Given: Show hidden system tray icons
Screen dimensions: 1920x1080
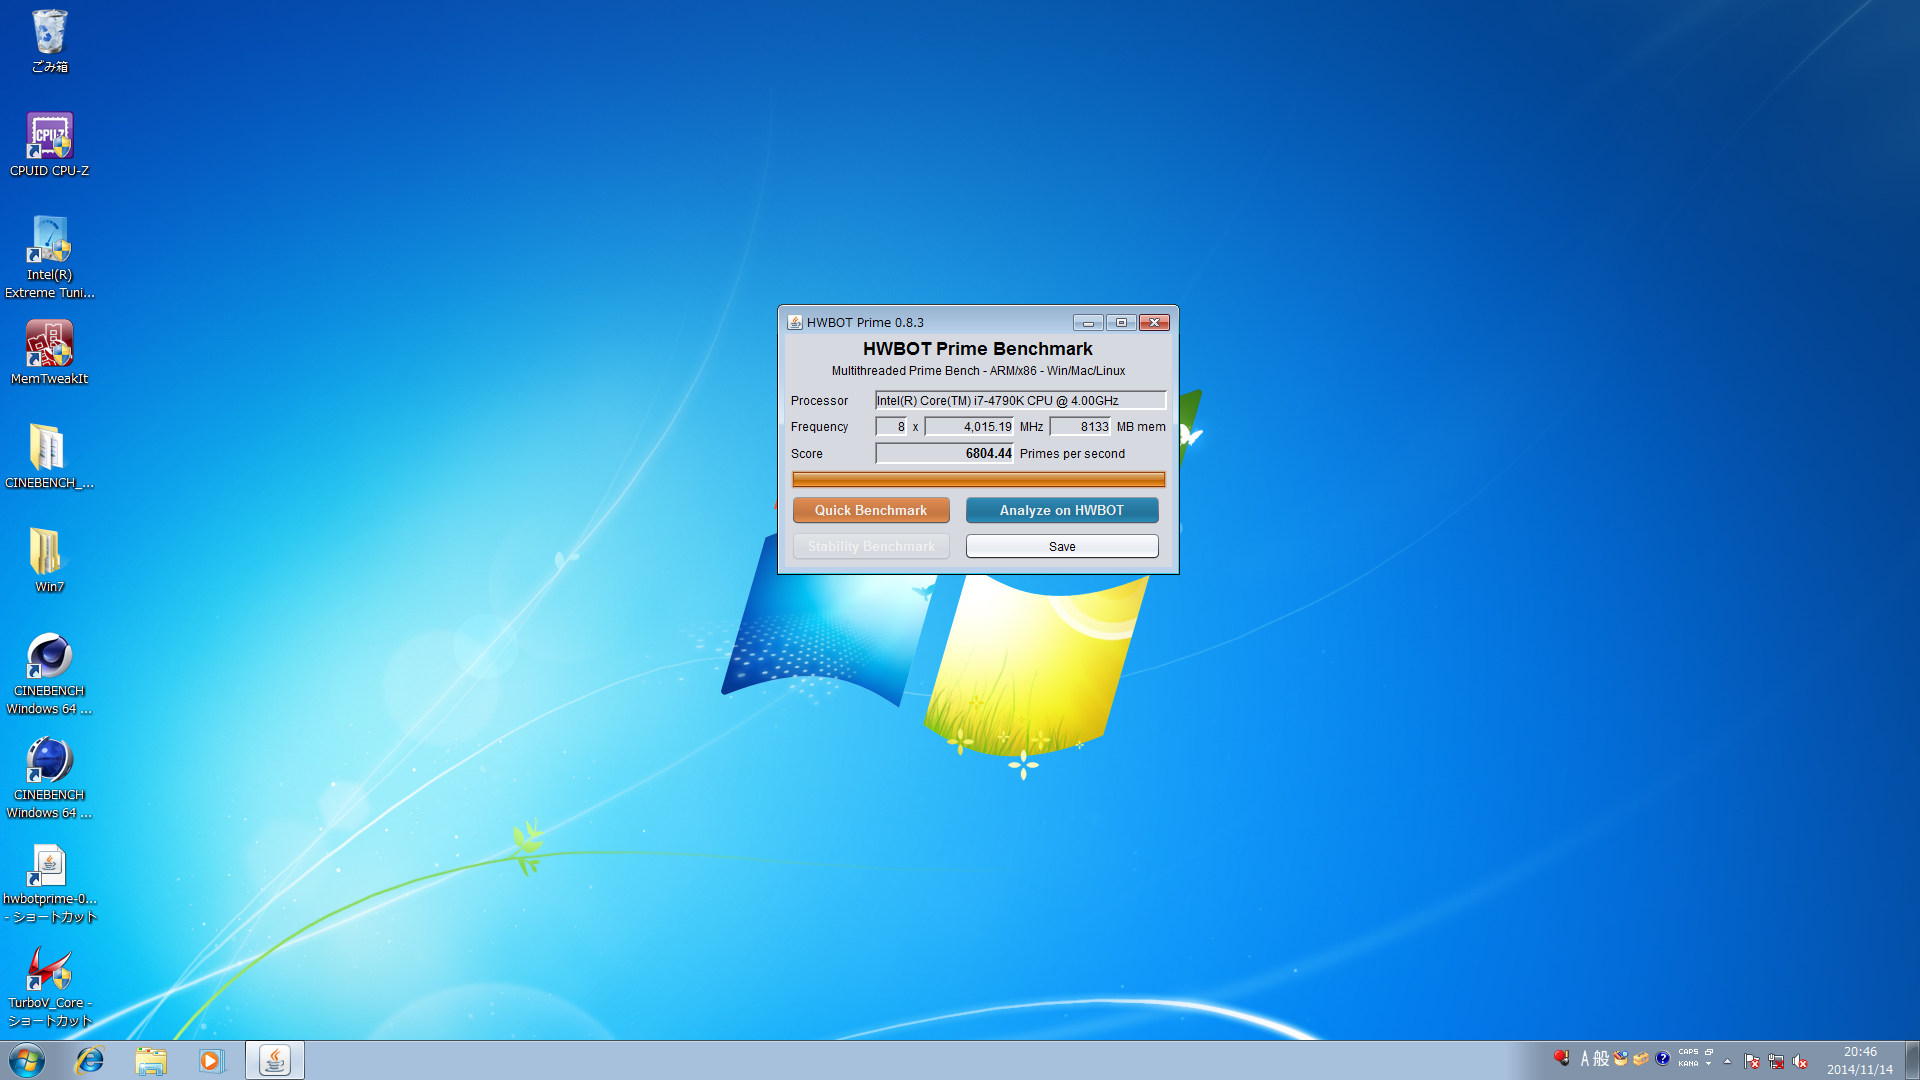Looking at the screenshot, I should coord(1727,1060).
